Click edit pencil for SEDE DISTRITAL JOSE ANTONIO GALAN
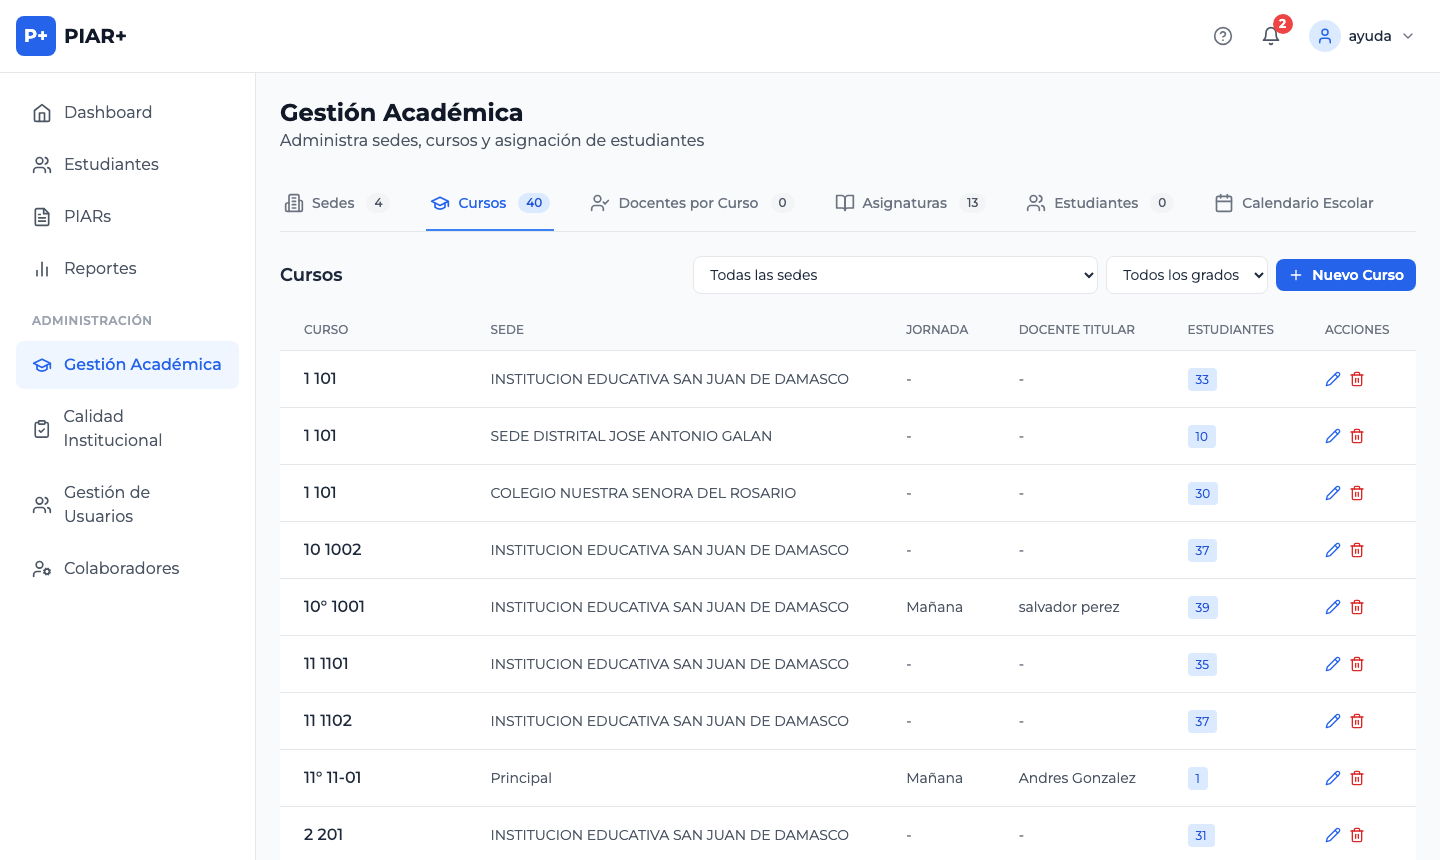This screenshot has height=860, width=1440. coord(1332,436)
